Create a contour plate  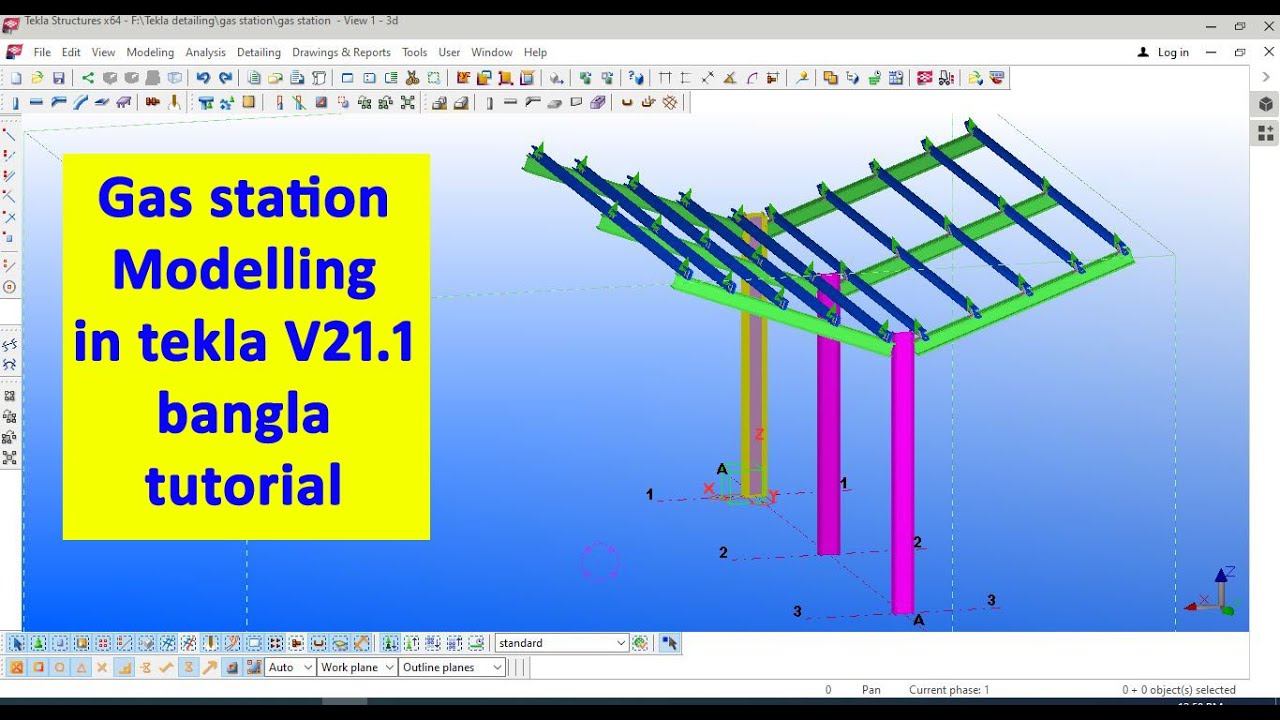coord(101,101)
